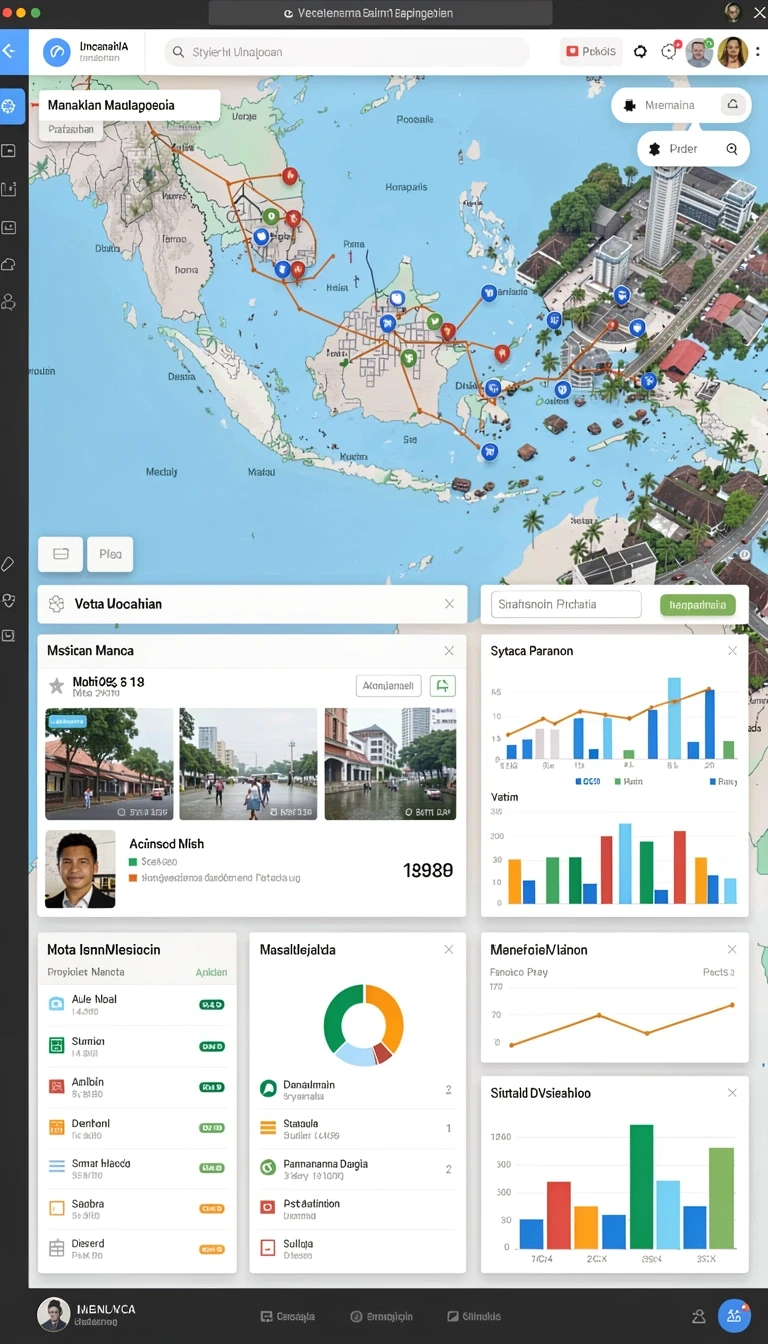Click the Manakian Maulagoeoia map title box
The height and width of the screenshot is (1344, 768).
pos(129,105)
